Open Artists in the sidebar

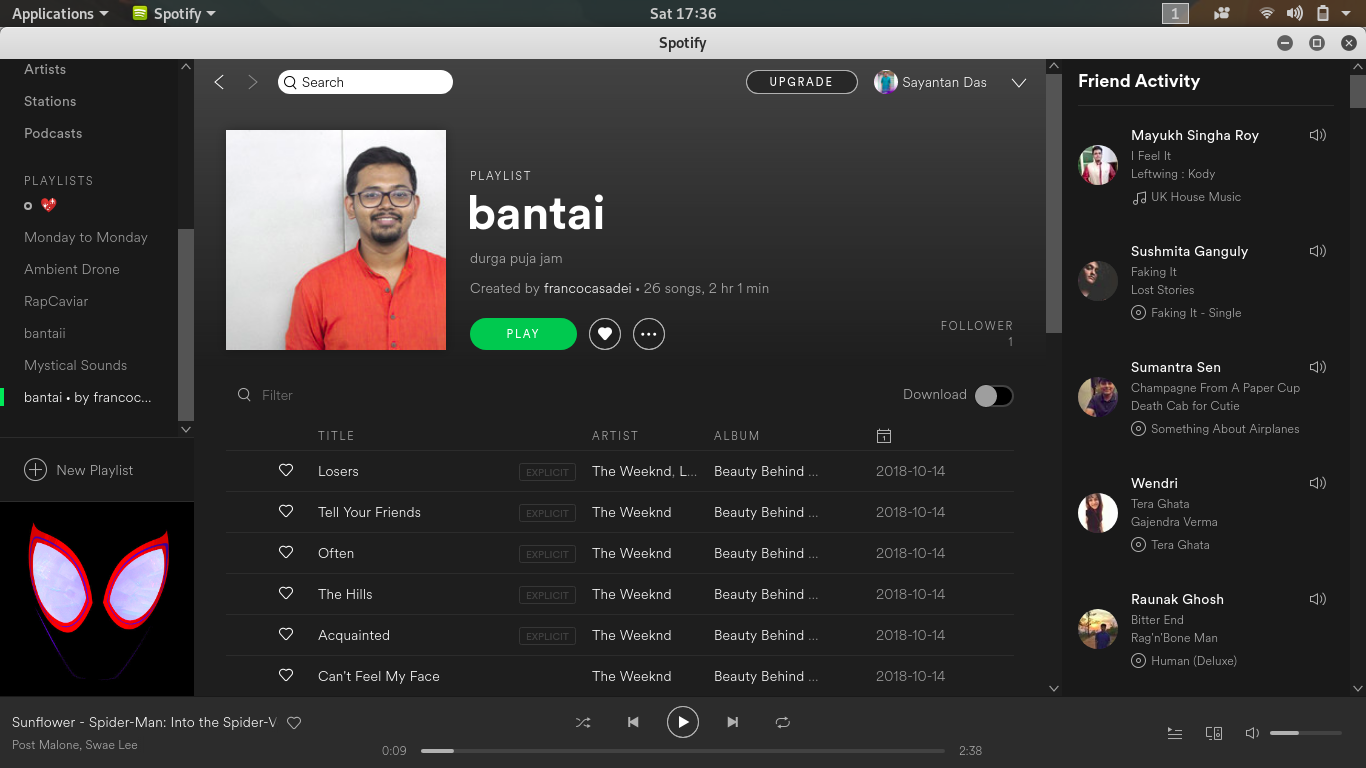coord(45,69)
